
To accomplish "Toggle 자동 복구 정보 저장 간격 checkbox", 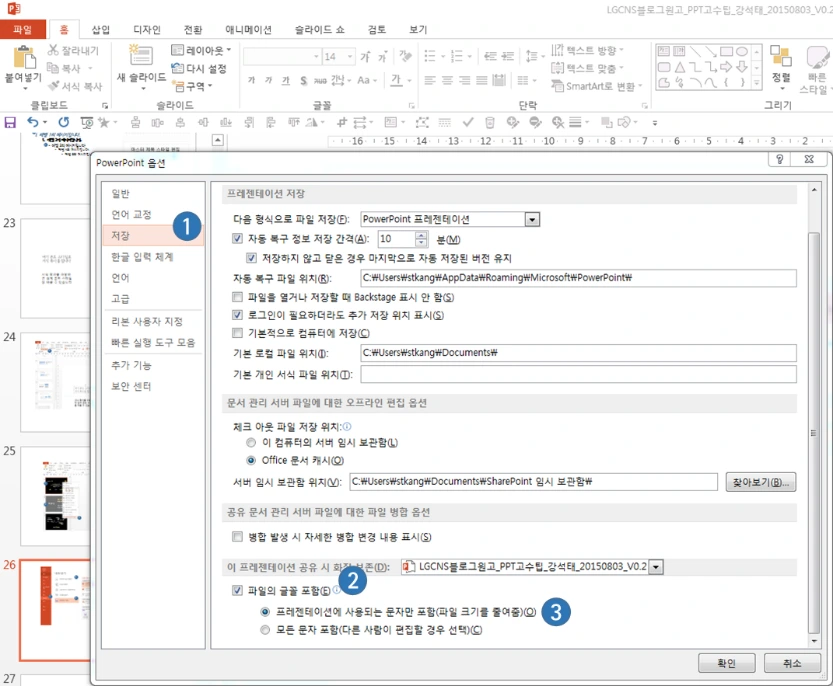I will 237,239.
